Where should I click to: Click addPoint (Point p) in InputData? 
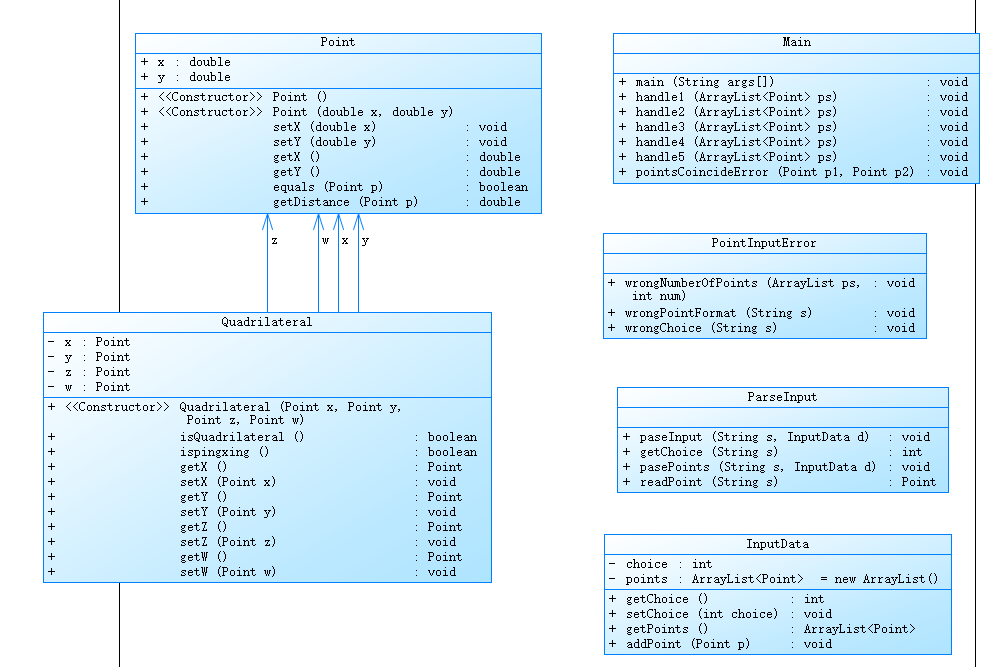pyautogui.click(x=720, y=645)
